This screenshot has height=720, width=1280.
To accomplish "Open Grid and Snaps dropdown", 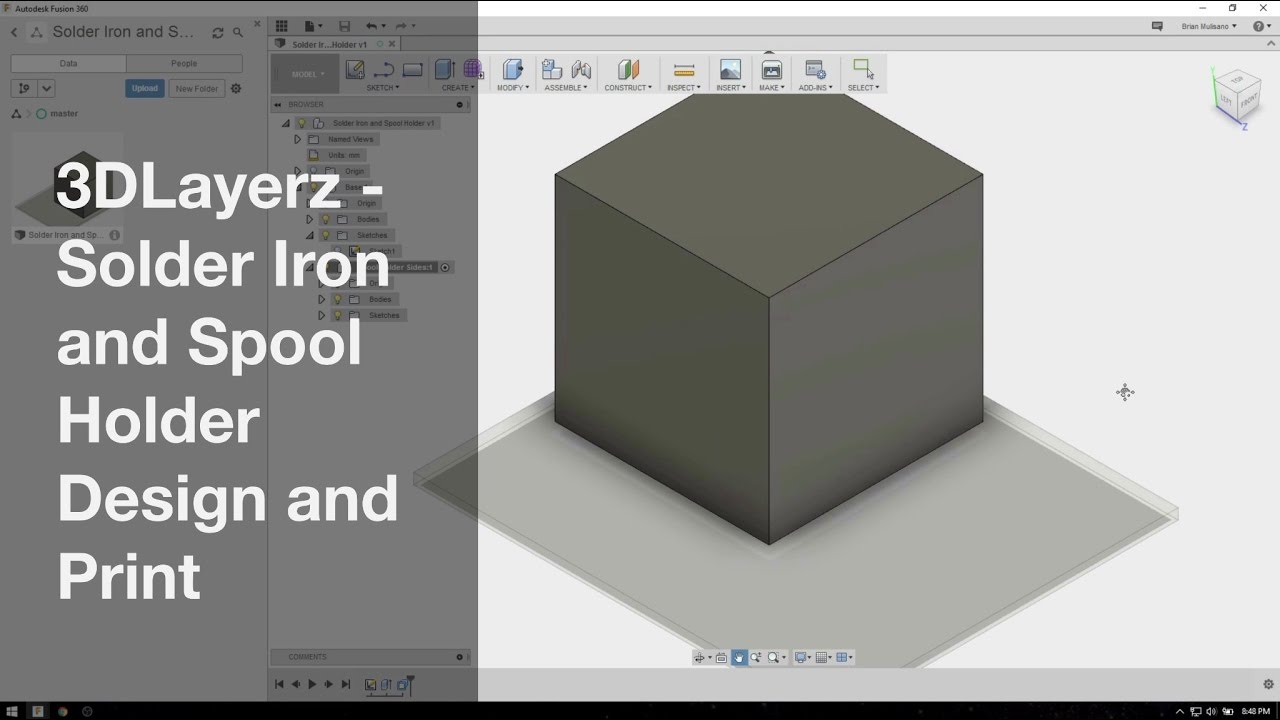I will coord(824,657).
